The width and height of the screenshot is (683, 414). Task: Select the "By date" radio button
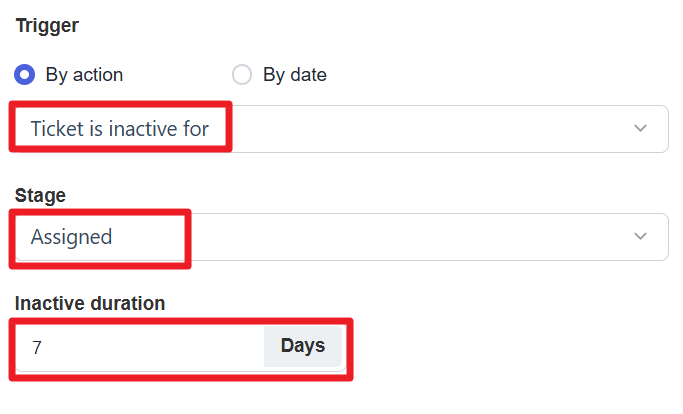(x=241, y=75)
